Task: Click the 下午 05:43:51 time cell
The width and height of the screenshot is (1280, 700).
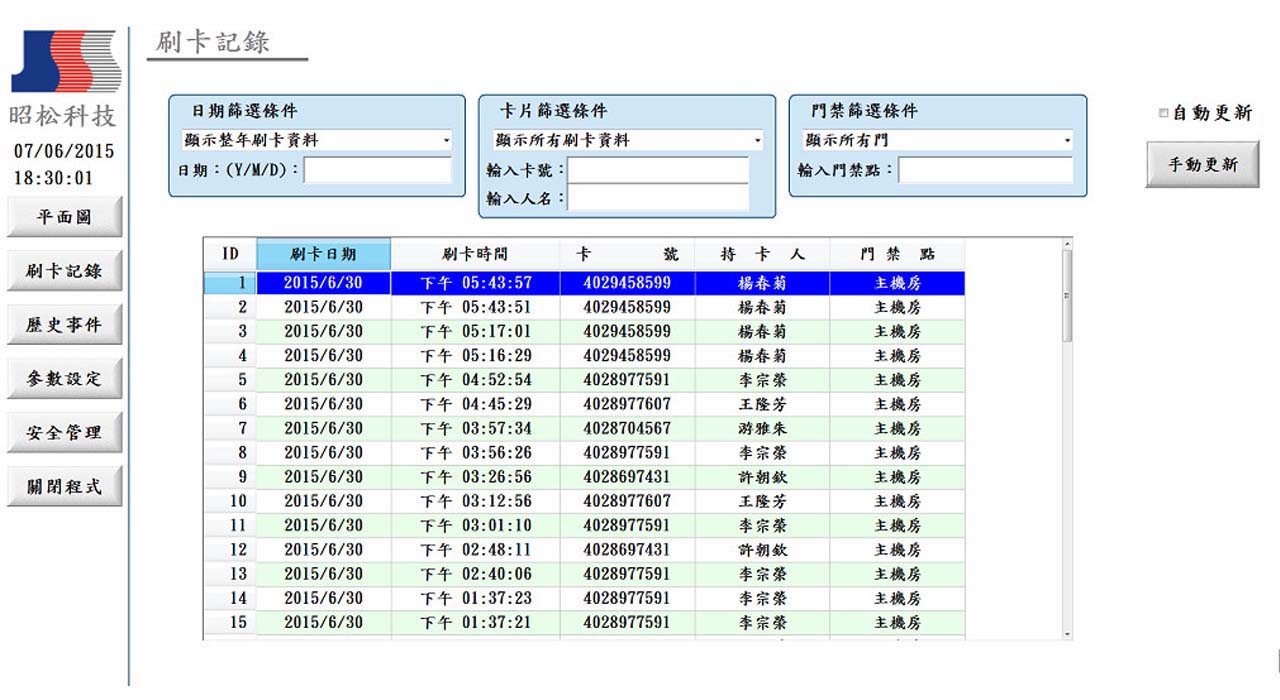Action: pyautogui.click(x=475, y=307)
